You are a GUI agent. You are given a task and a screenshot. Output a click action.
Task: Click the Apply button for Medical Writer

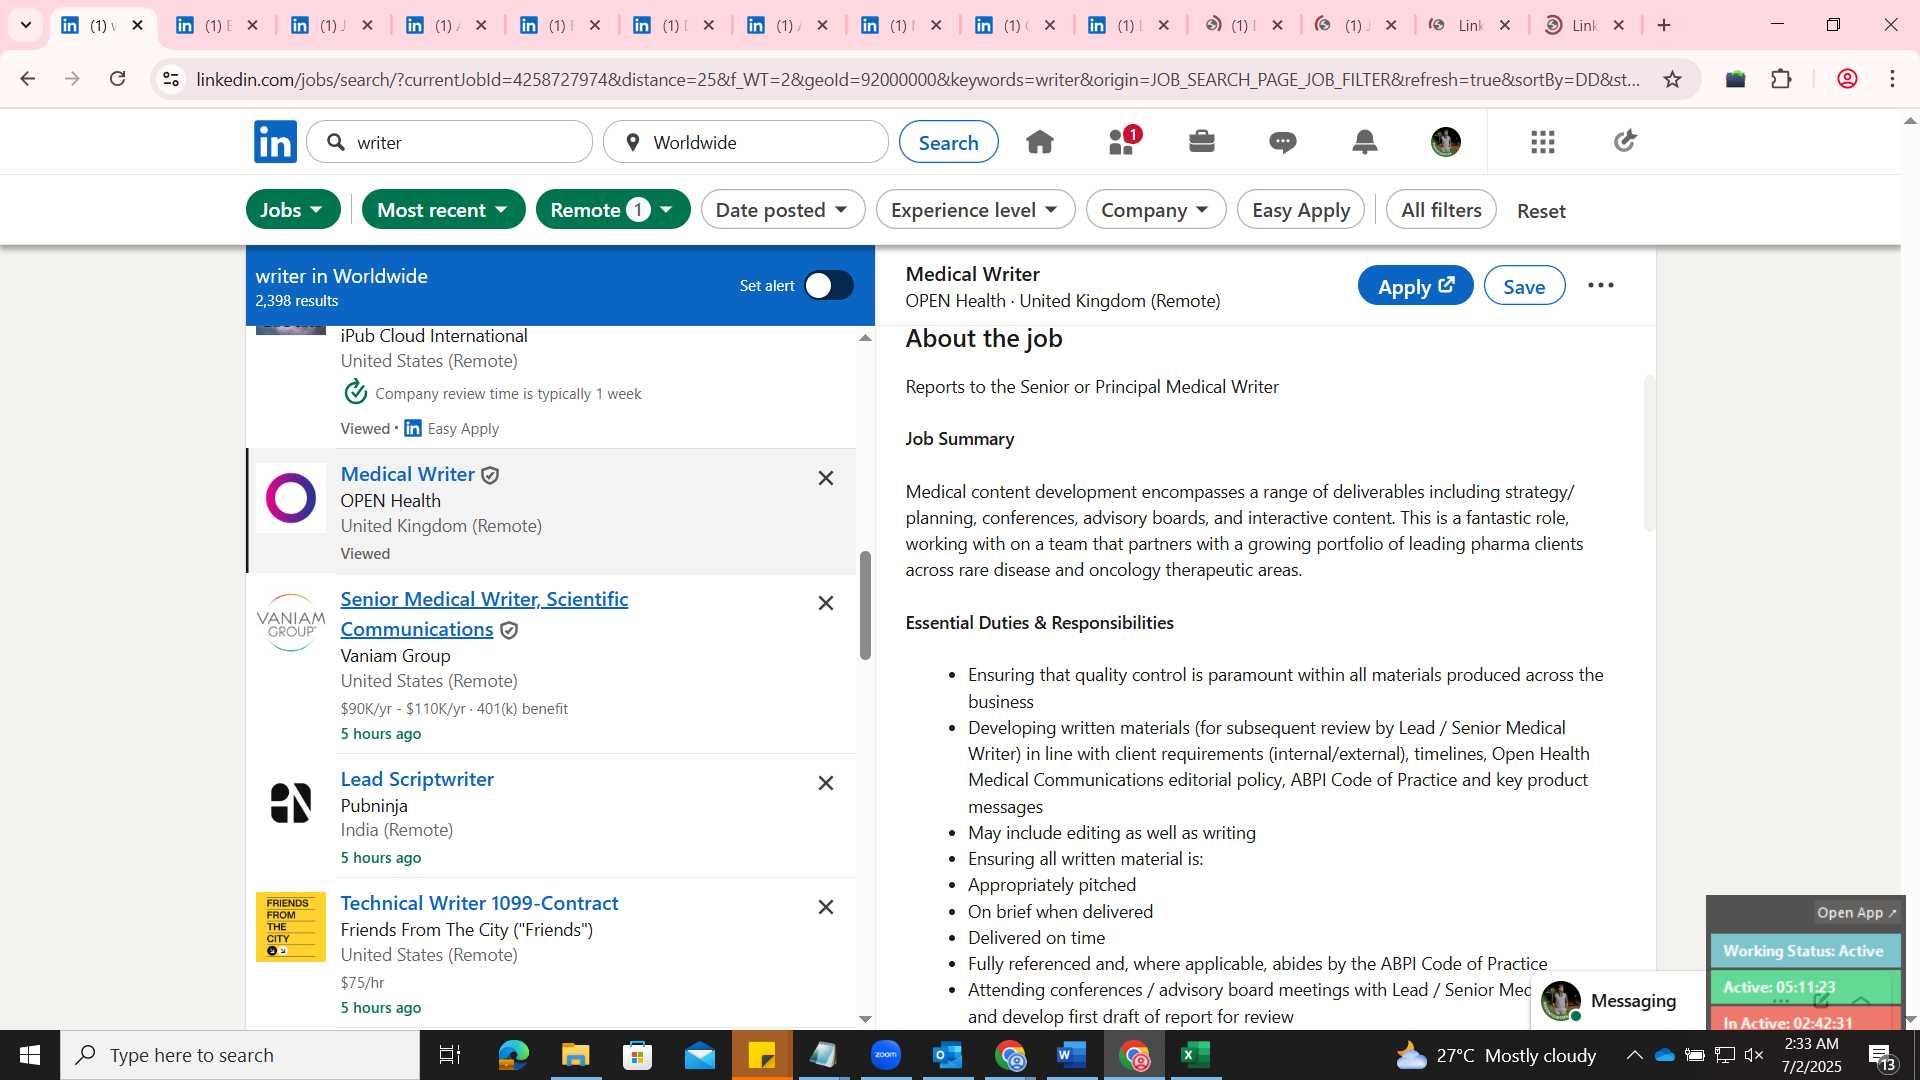1415,286
